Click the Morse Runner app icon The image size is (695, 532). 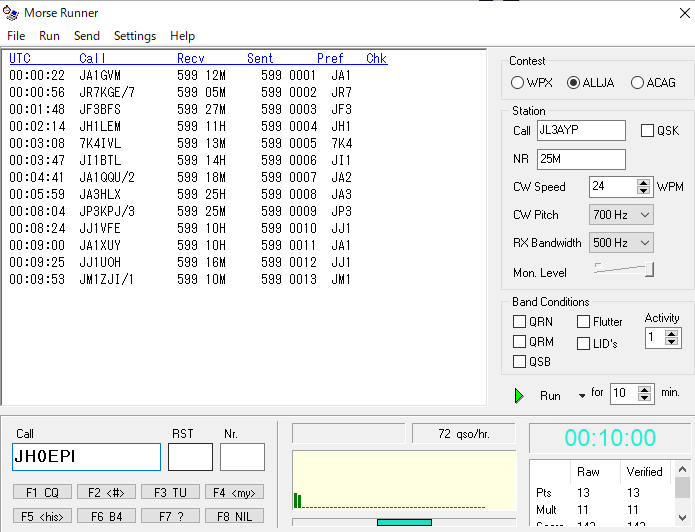pyautogui.click(x=11, y=13)
